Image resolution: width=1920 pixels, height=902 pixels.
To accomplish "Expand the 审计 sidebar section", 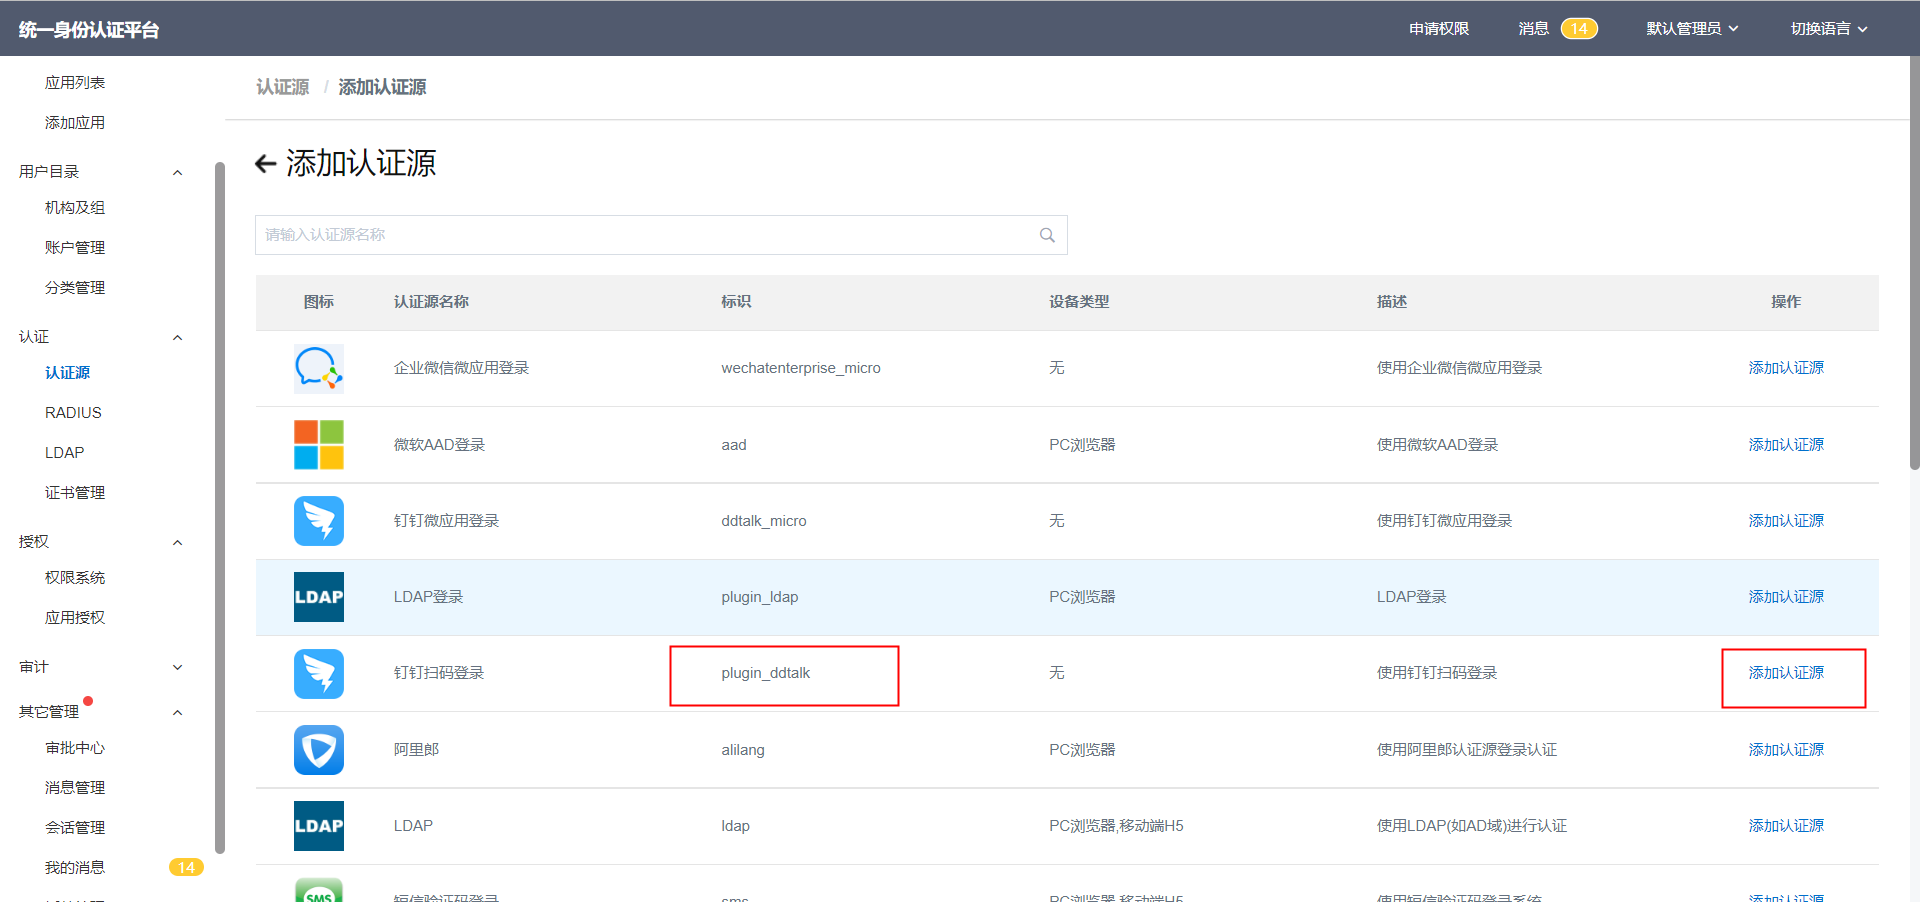I will pyautogui.click(x=177, y=667).
